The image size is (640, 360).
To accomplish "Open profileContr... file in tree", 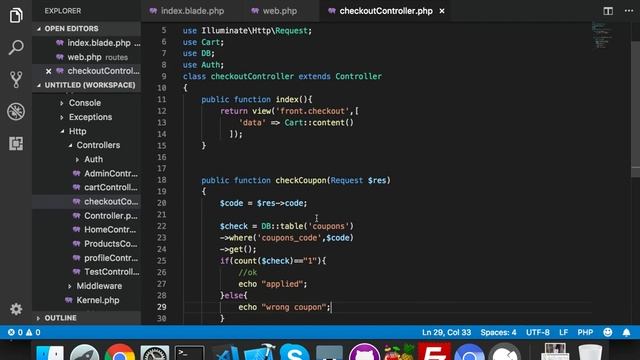I will [110, 258].
